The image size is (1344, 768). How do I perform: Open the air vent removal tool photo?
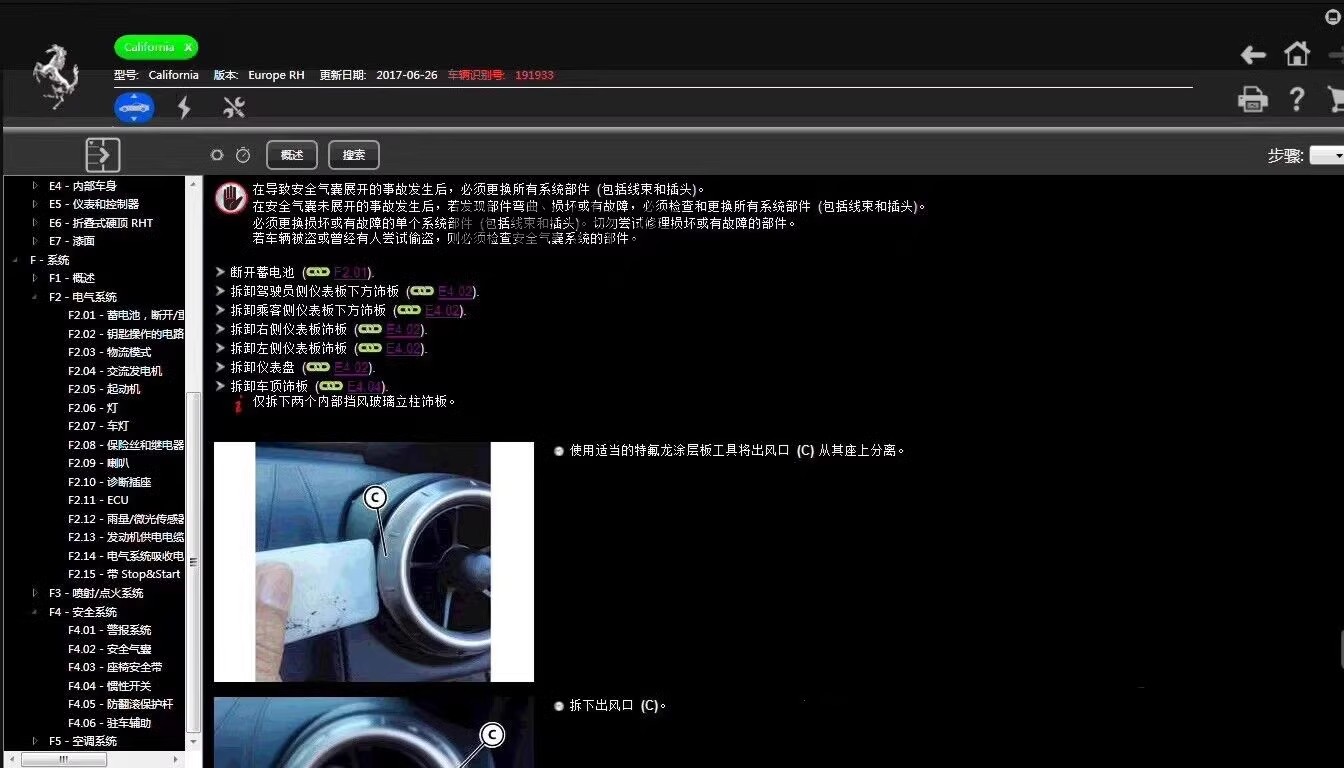point(373,562)
